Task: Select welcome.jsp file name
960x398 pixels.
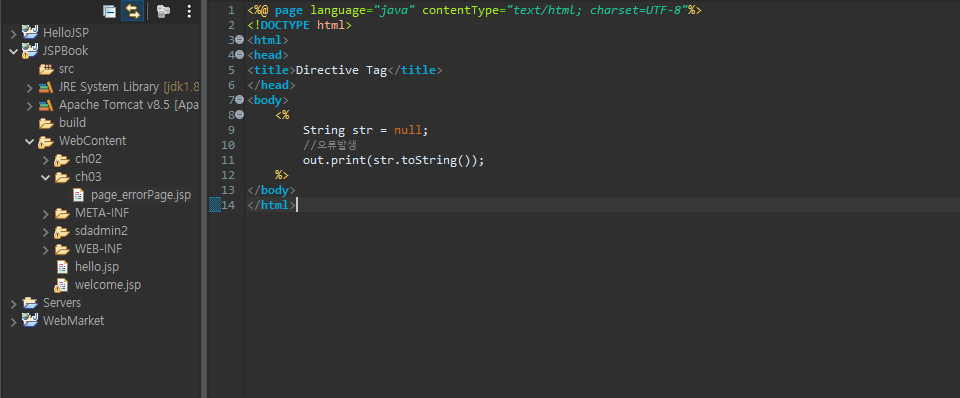Action: click(108, 285)
